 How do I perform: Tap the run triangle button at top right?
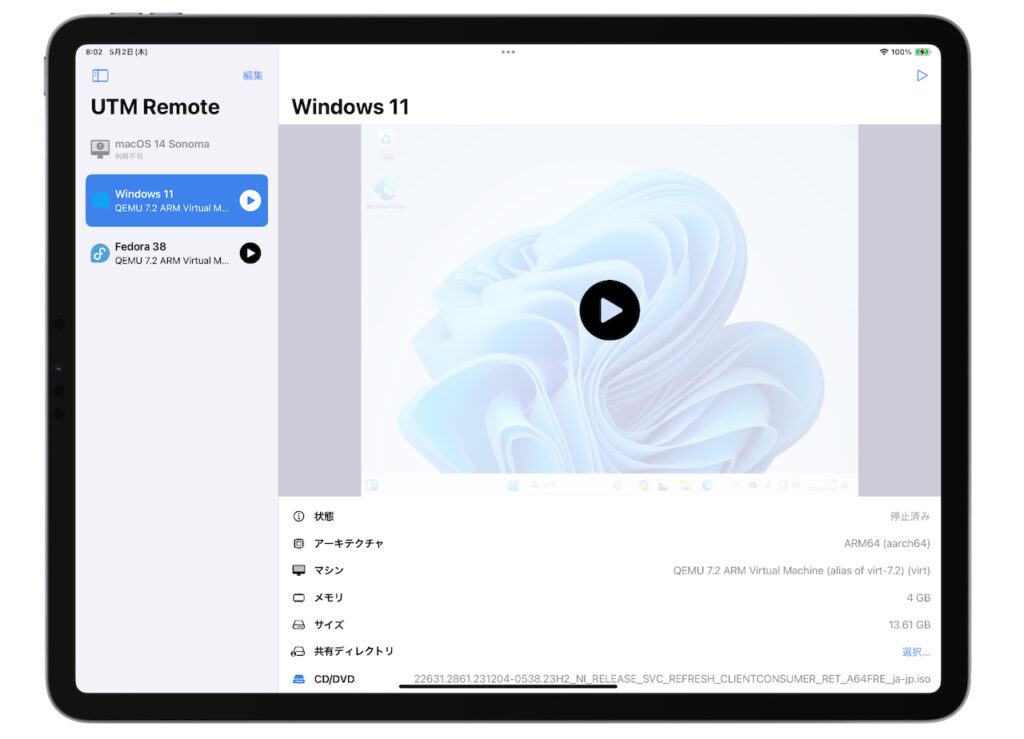point(922,75)
